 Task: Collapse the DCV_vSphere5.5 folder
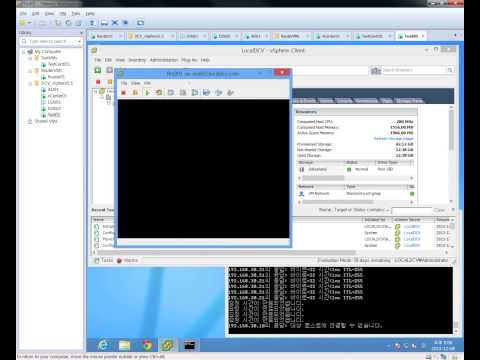(x=30, y=83)
